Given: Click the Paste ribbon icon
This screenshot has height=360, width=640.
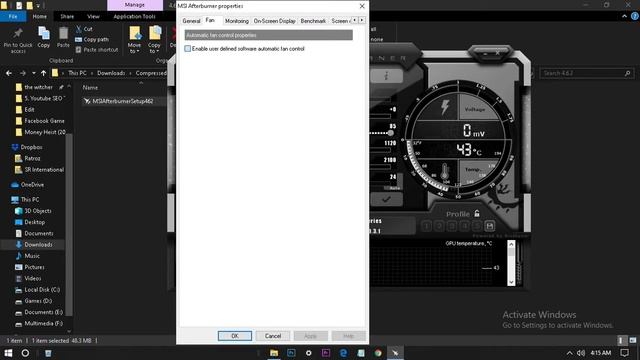Looking at the screenshot, I should pos(63,38).
